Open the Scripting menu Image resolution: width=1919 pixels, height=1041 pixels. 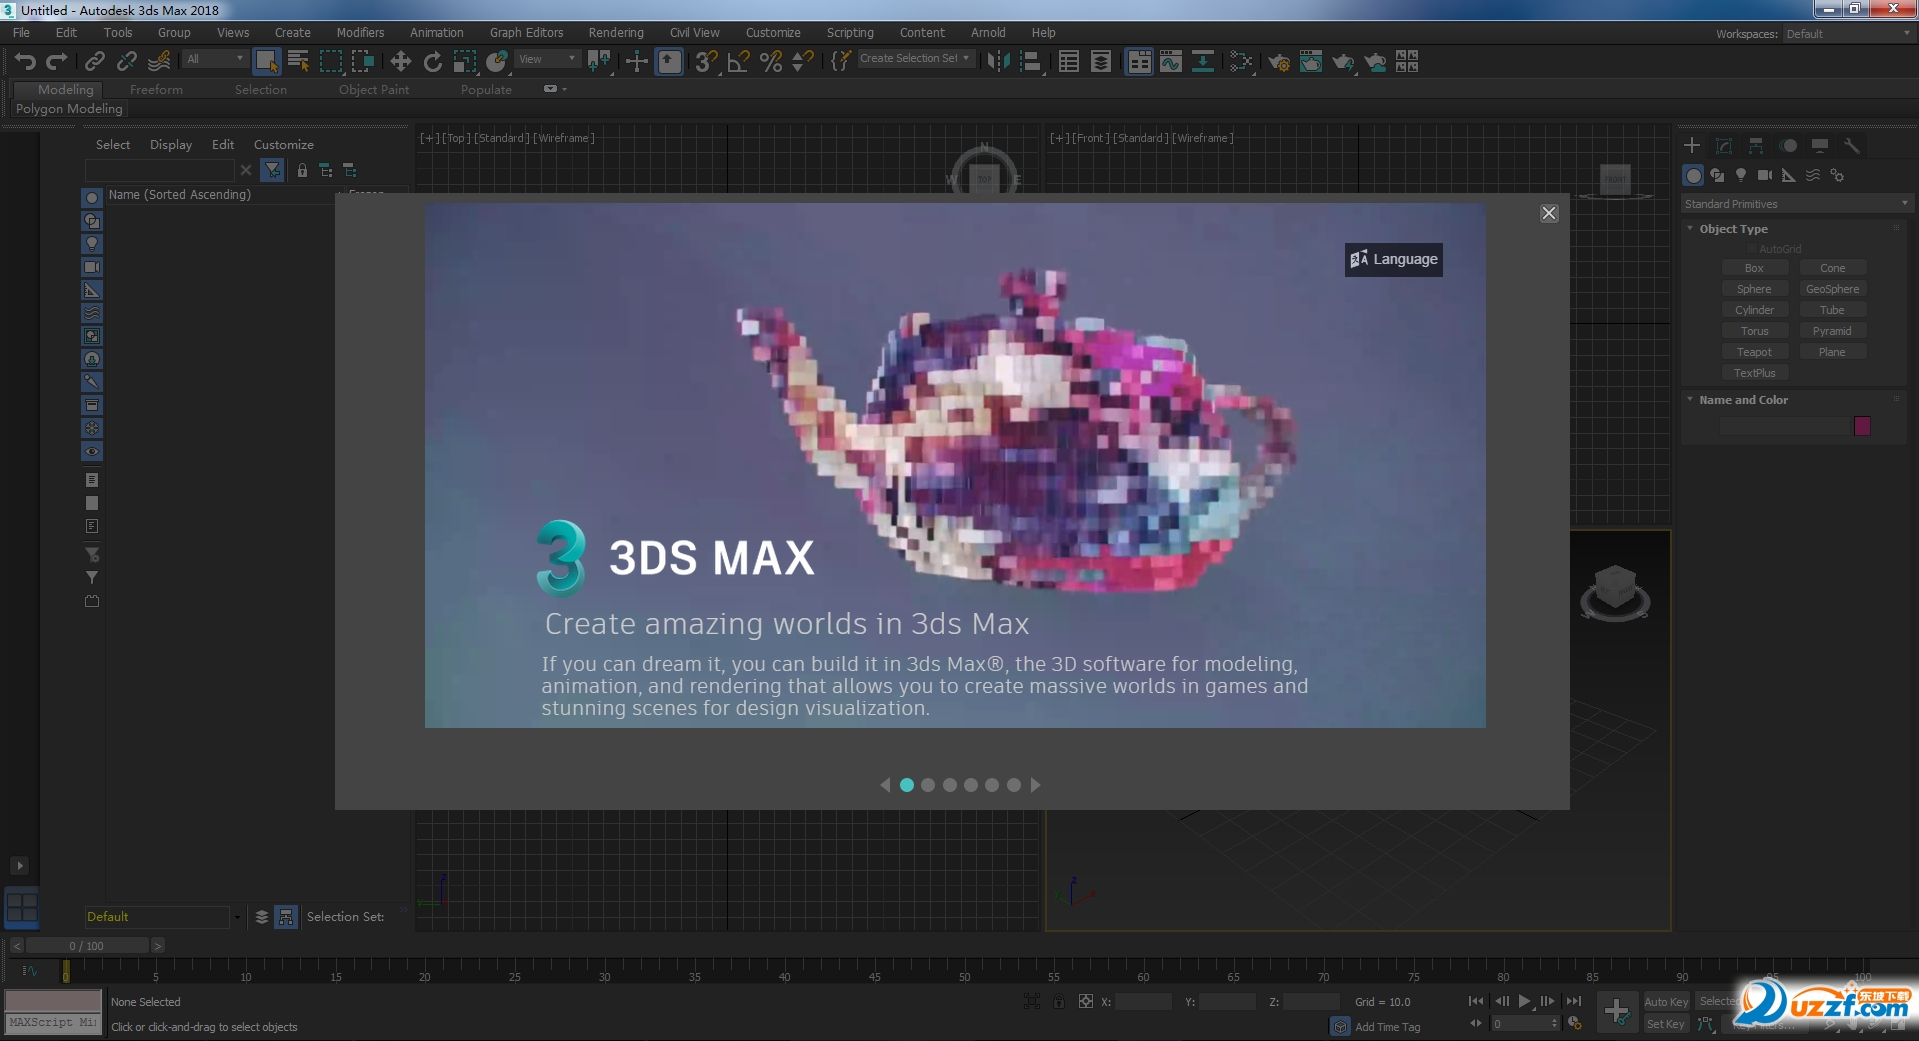[x=850, y=33]
